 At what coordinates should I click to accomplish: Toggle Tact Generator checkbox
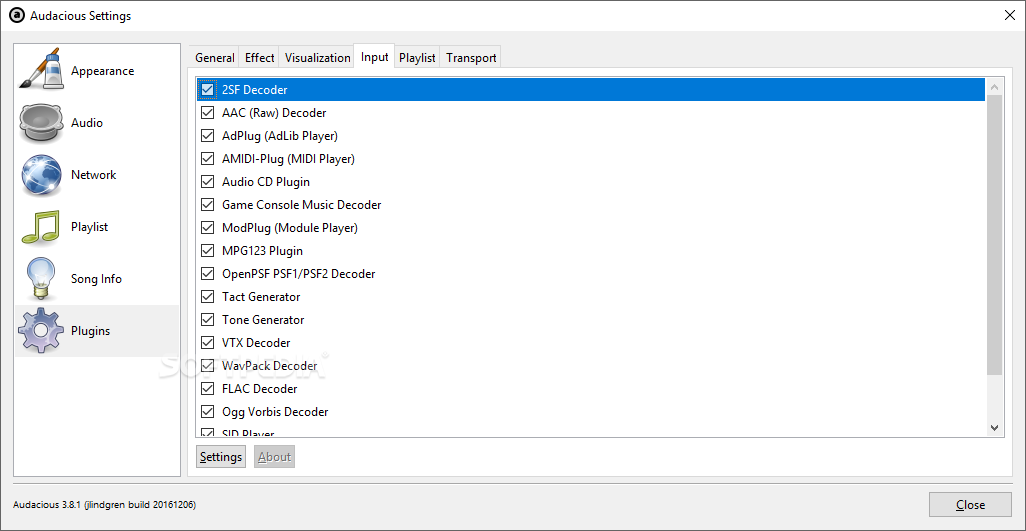(x=208, y=296)
